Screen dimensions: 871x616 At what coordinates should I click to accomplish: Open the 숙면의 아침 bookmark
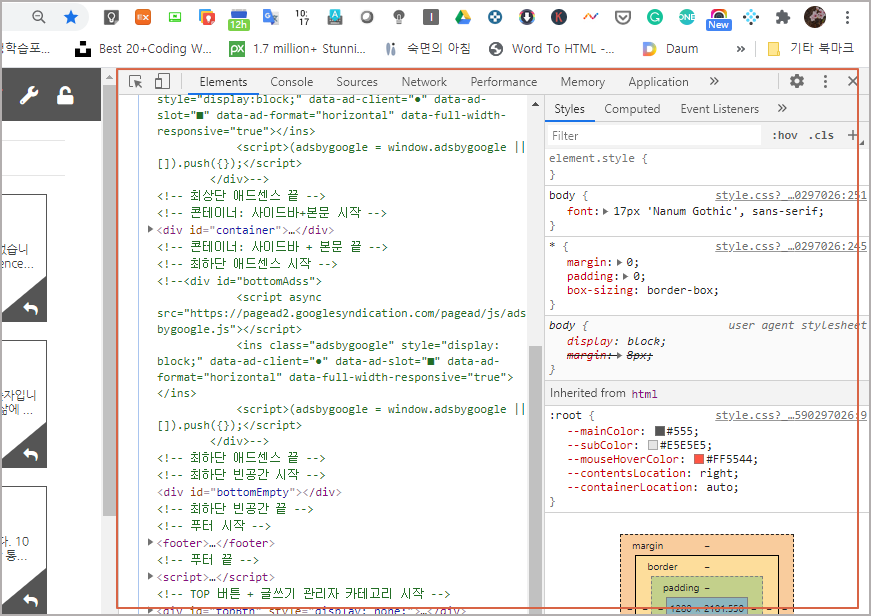[x=428, y=49]
